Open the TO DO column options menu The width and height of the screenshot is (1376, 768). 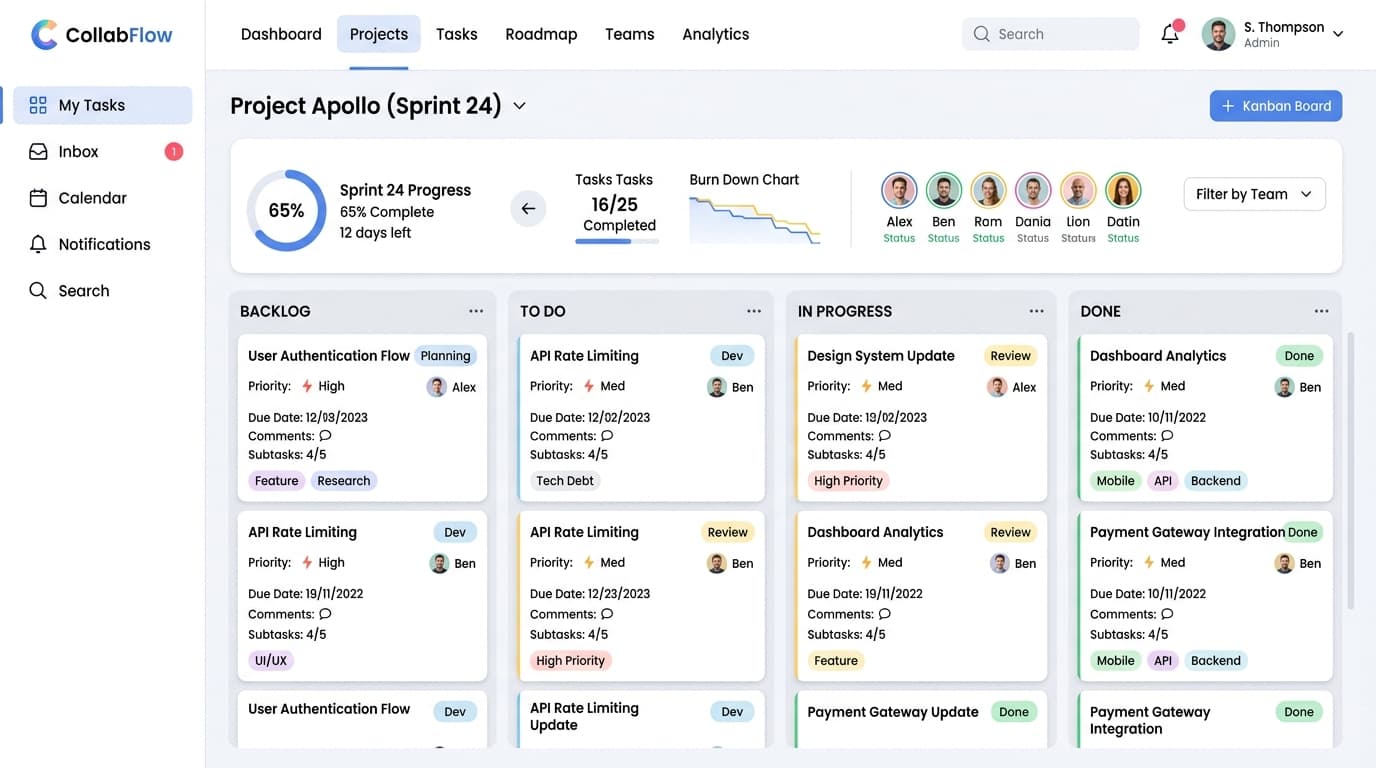click(754, 311)
